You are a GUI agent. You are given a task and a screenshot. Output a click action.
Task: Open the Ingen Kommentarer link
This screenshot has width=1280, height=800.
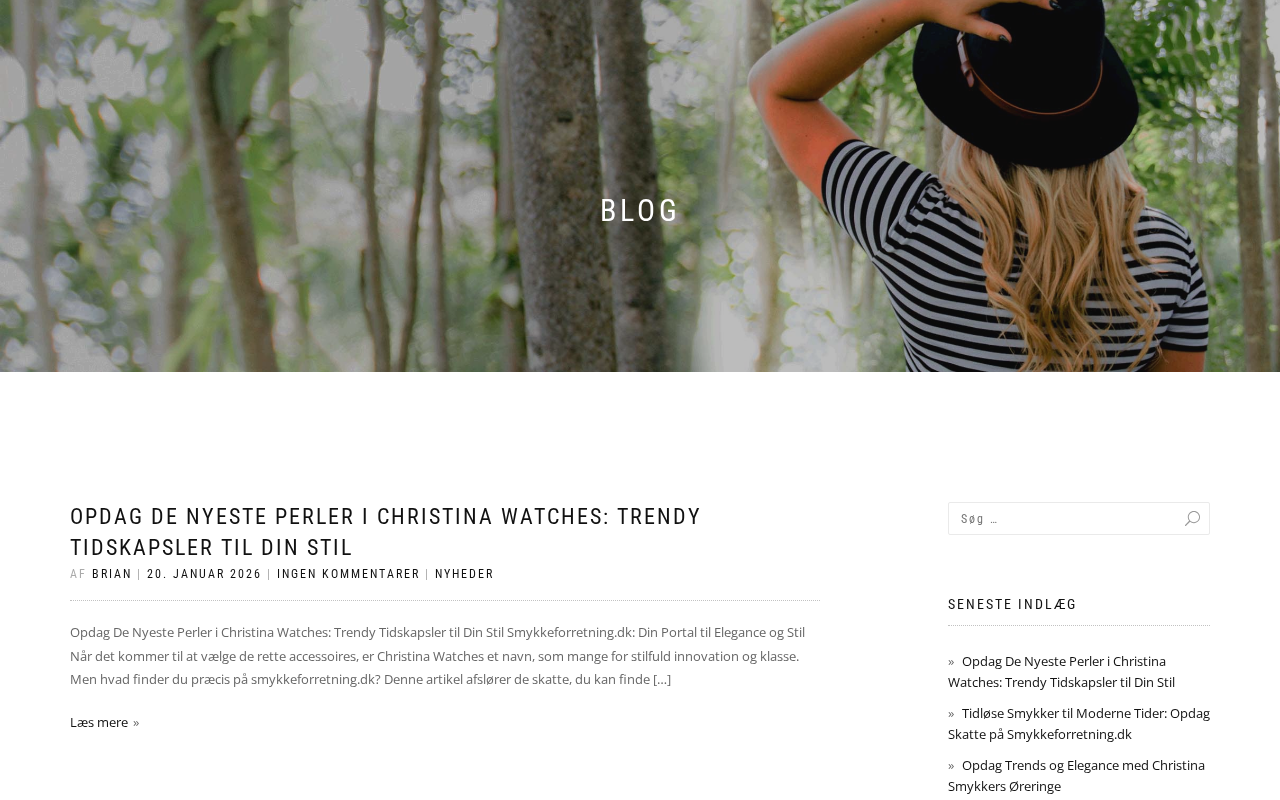pyautogui.click(x=348, y=574)
